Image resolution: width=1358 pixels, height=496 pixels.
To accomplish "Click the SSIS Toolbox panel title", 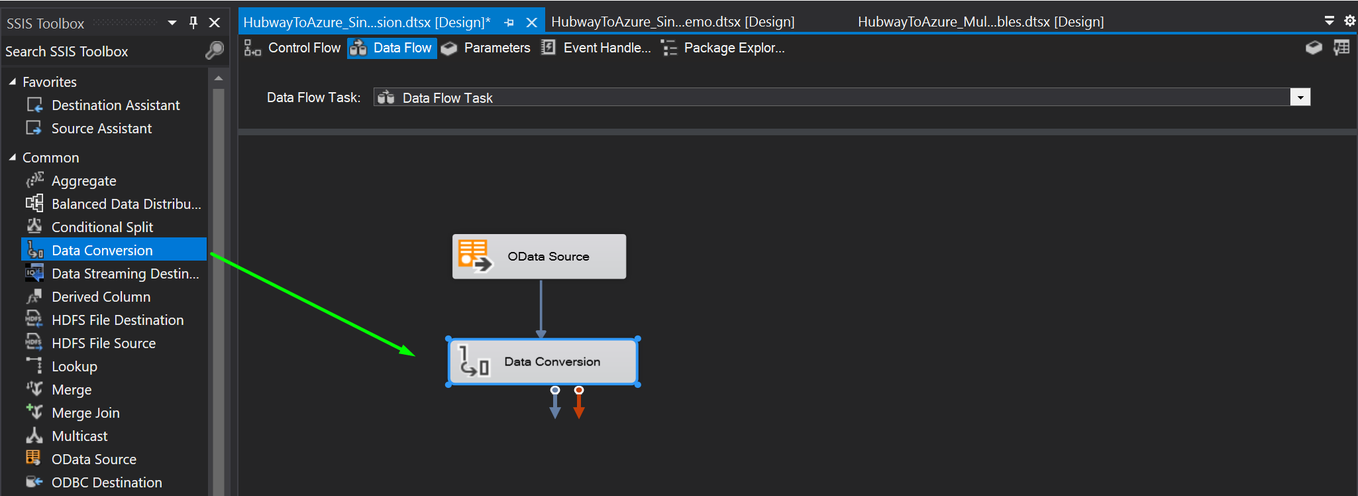I will (x=45, y=23).
